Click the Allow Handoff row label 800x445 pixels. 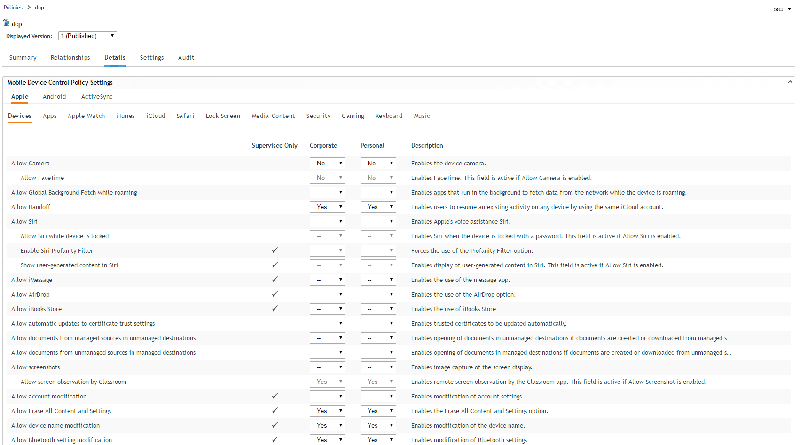(31, 207)
